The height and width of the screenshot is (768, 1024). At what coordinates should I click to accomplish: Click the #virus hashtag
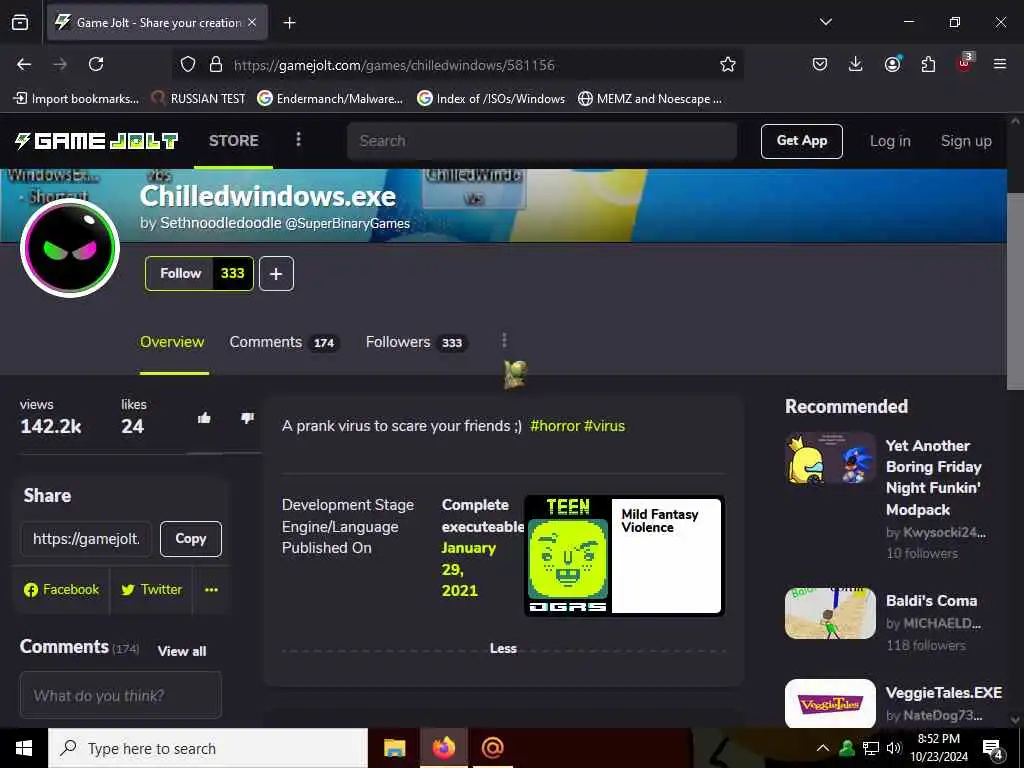point(604,426)
